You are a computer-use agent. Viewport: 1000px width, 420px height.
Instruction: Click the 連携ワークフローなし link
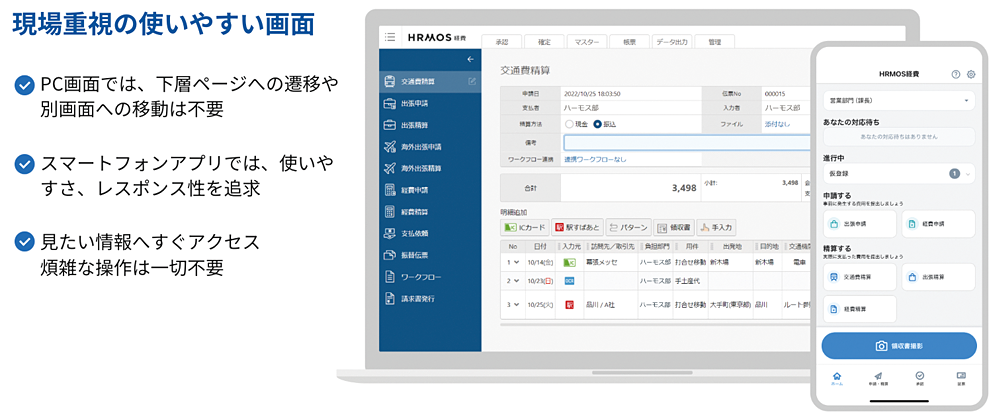point(596,159)
